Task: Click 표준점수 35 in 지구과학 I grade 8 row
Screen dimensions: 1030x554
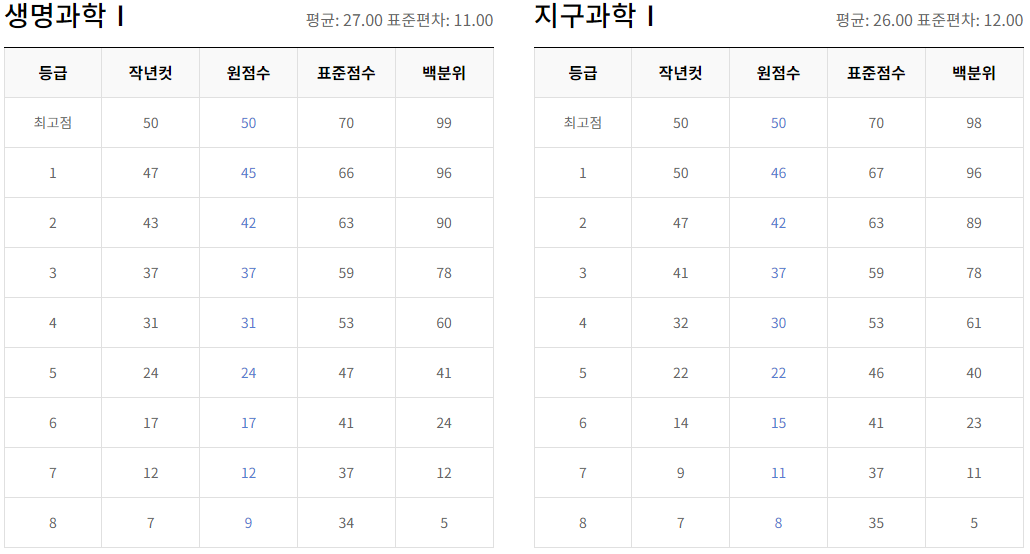Action: 876,522
